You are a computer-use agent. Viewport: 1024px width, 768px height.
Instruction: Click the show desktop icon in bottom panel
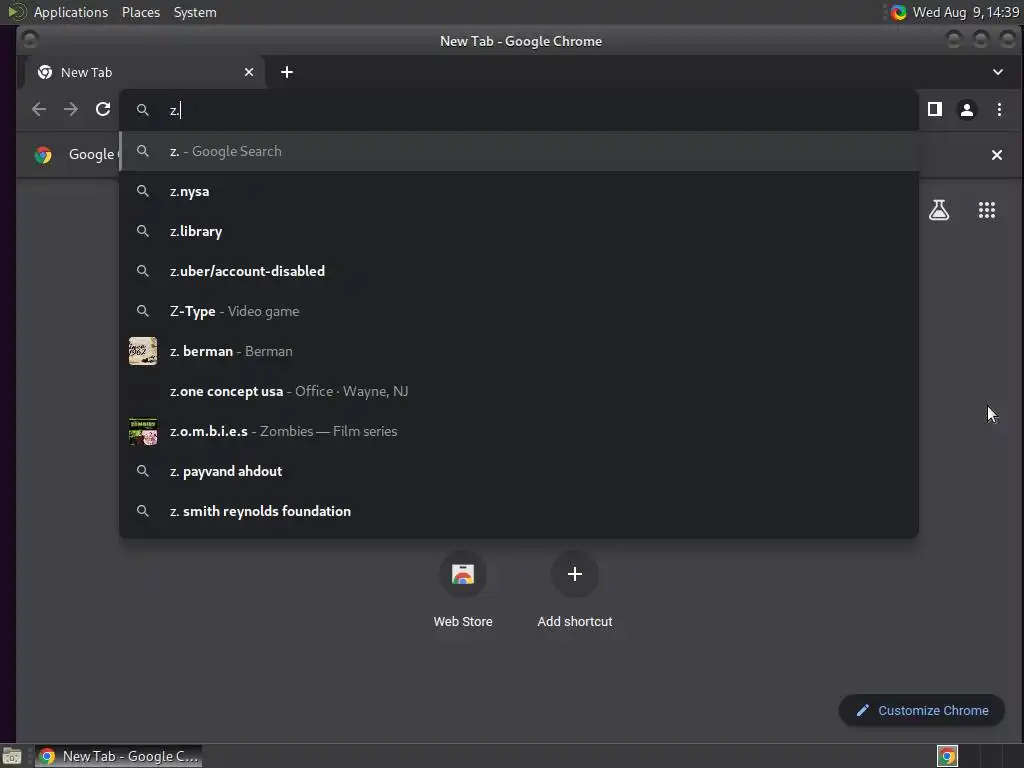point(12,756)
